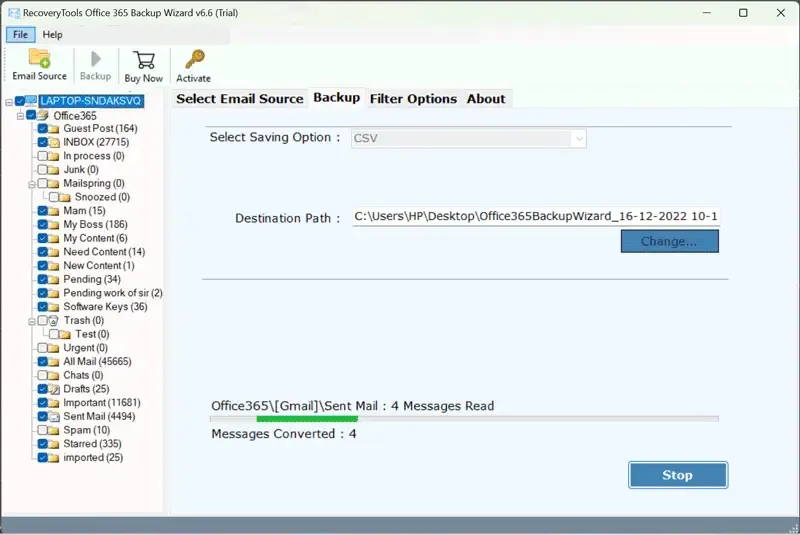Check the Snoozed (0) checkbox

[54, 197]
